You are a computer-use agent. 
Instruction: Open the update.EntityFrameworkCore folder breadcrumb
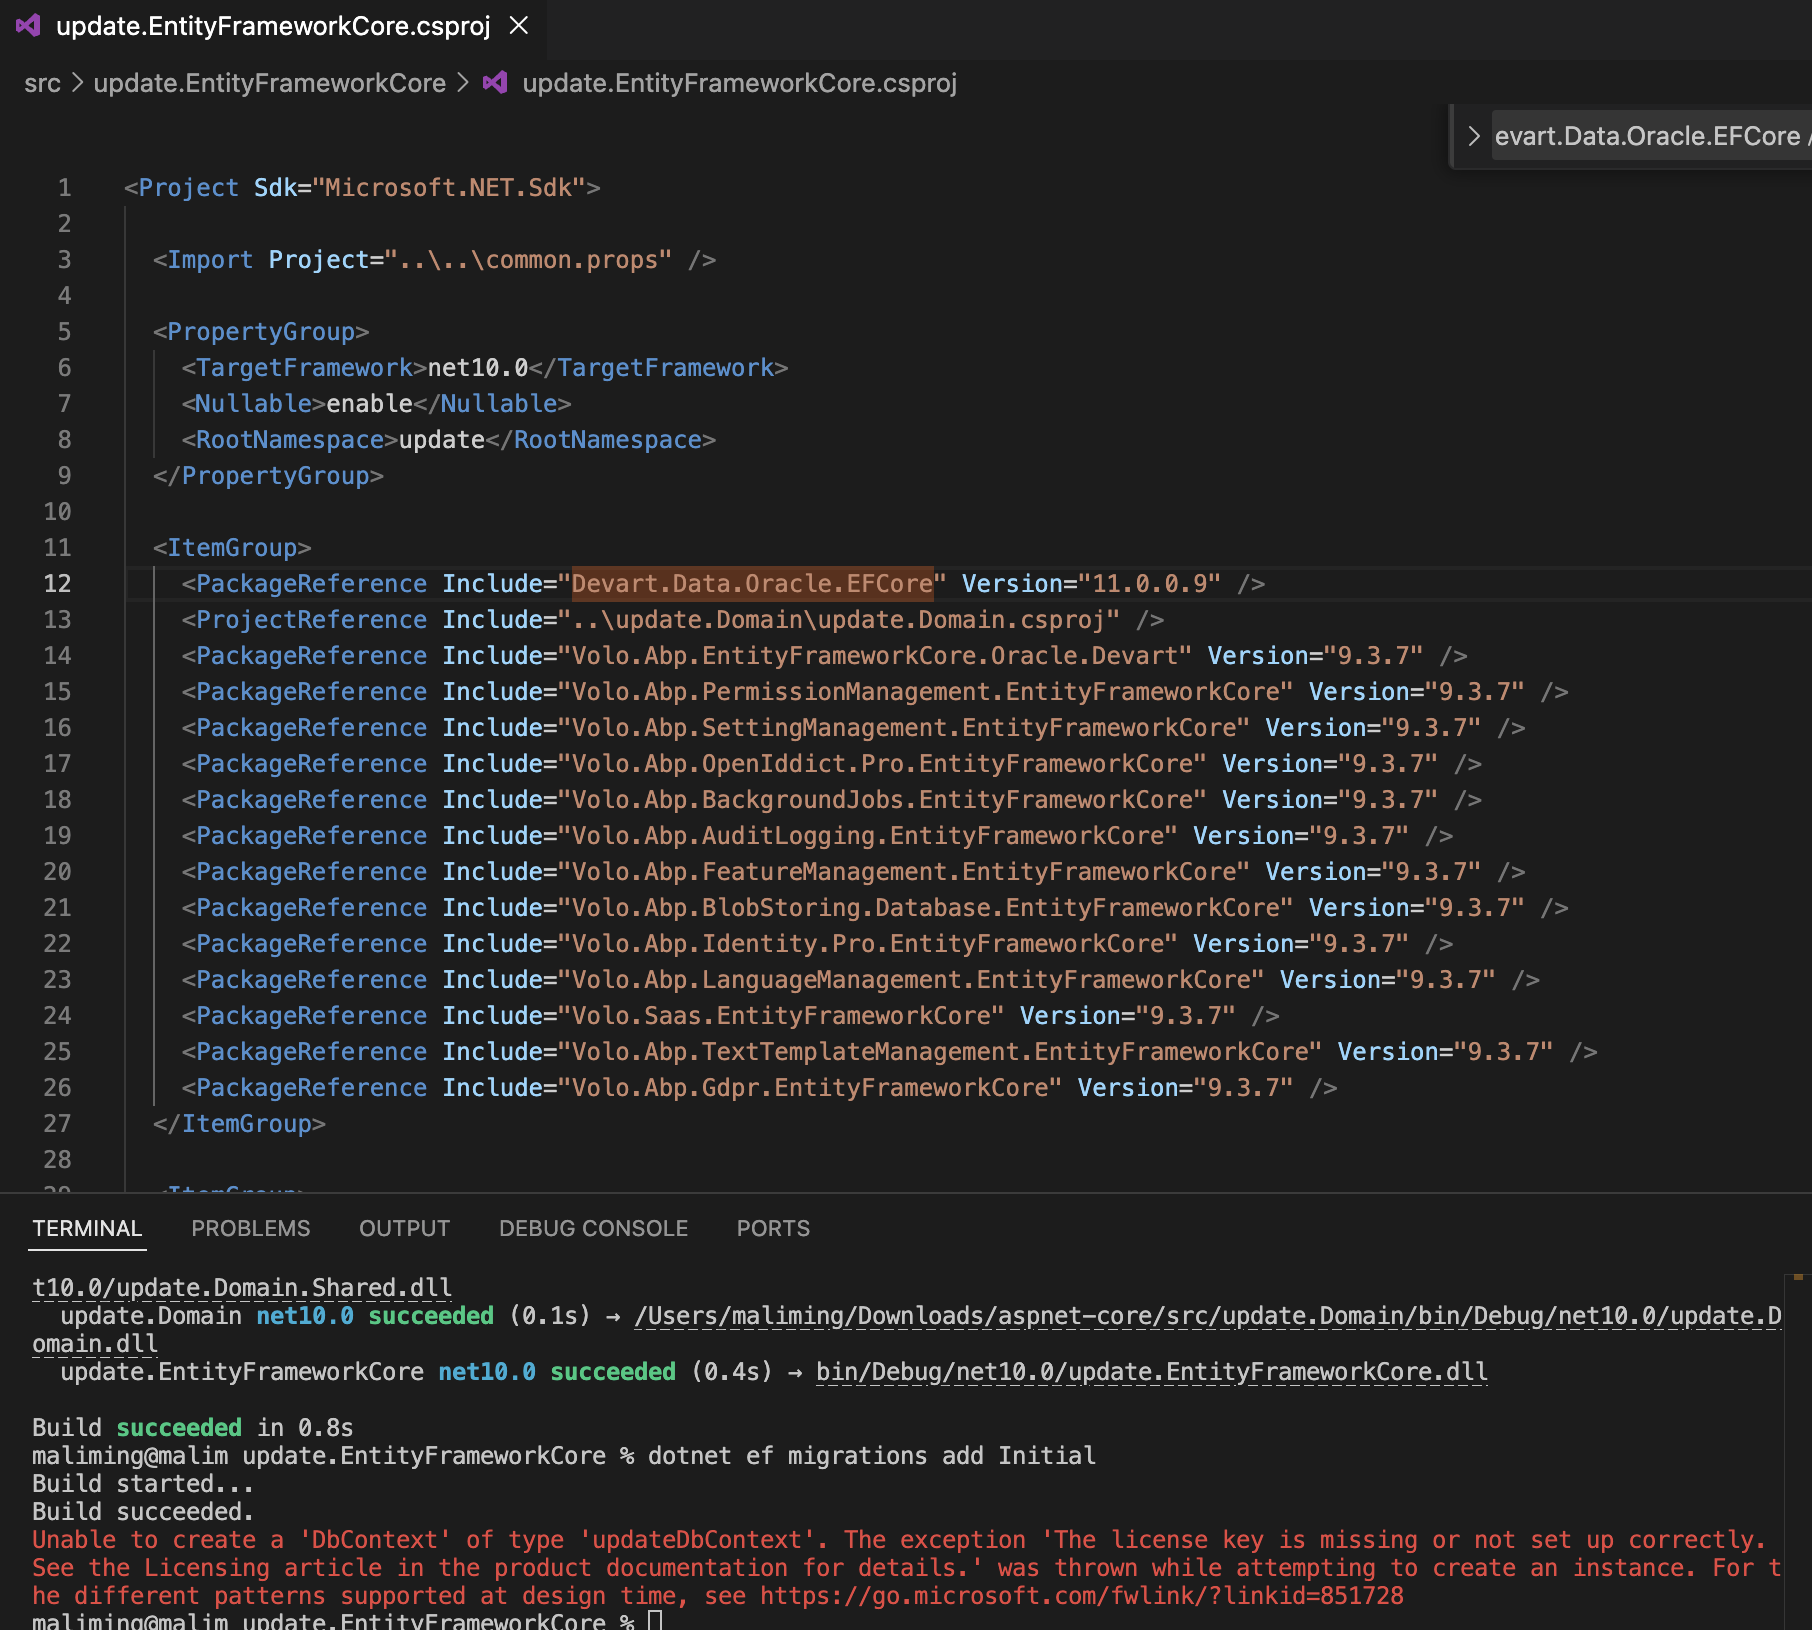pos(269,83)
